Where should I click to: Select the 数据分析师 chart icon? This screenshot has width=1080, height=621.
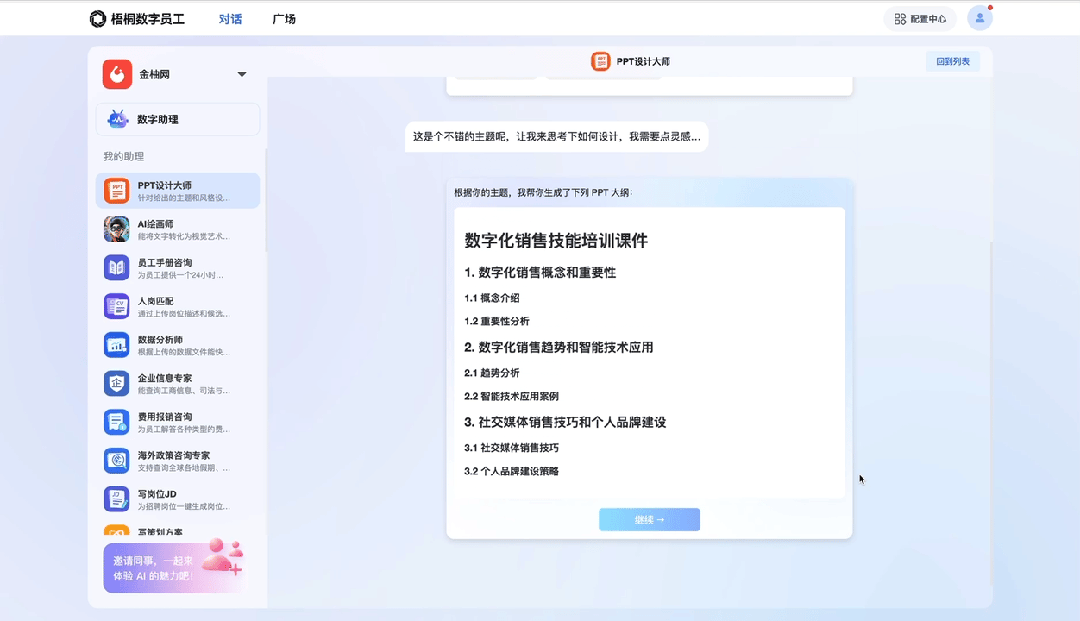[x=116, y=345]
